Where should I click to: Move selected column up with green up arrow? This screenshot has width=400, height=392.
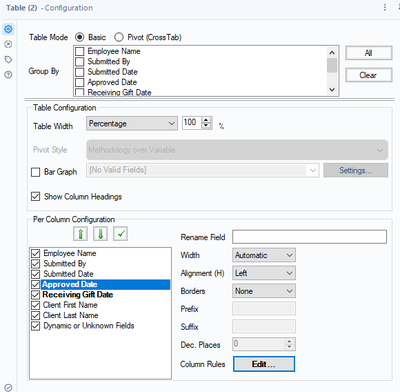click(80, 234)
